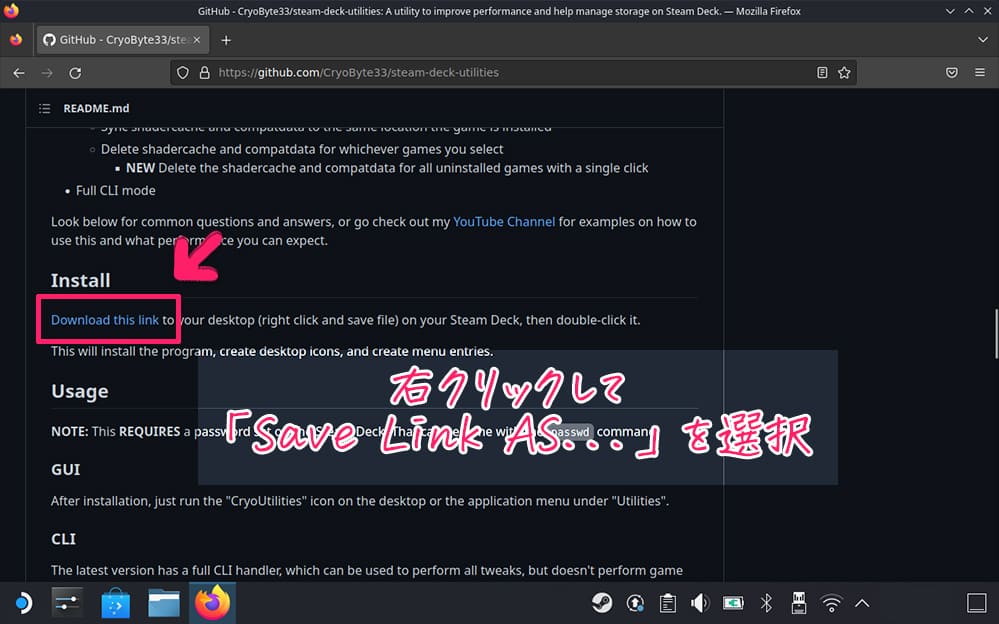Expand hidden system tray icons

pyautogui.click(x=862, y=603)
